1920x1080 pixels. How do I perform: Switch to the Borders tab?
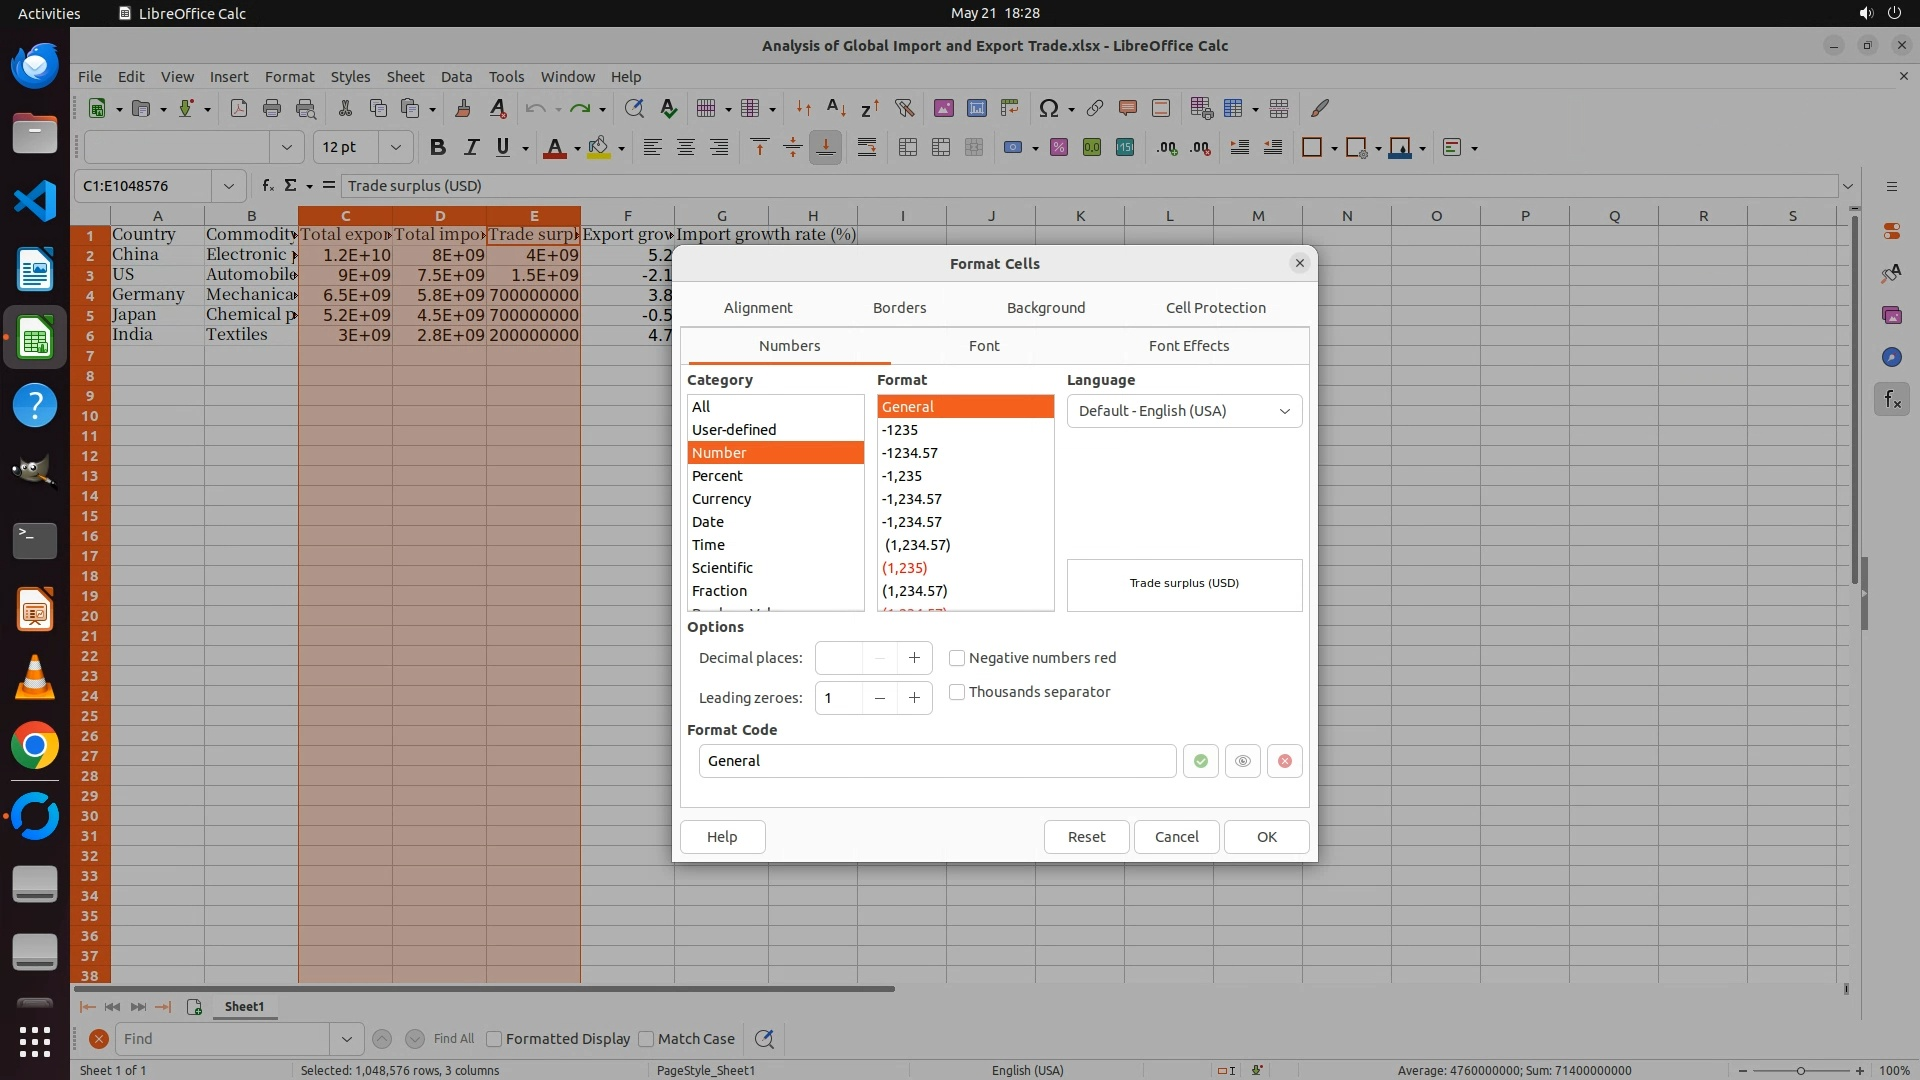click(899, 308)
